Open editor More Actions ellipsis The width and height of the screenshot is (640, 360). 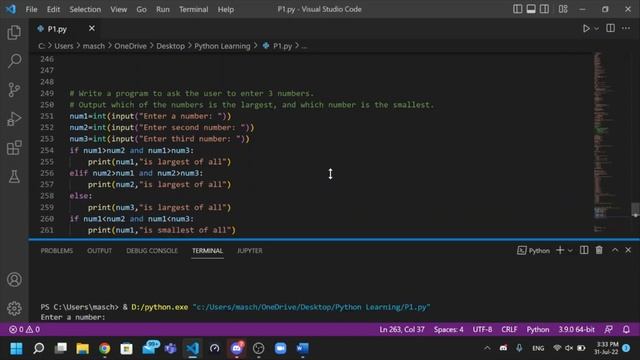pyautogui.click(x=626, y=28)
